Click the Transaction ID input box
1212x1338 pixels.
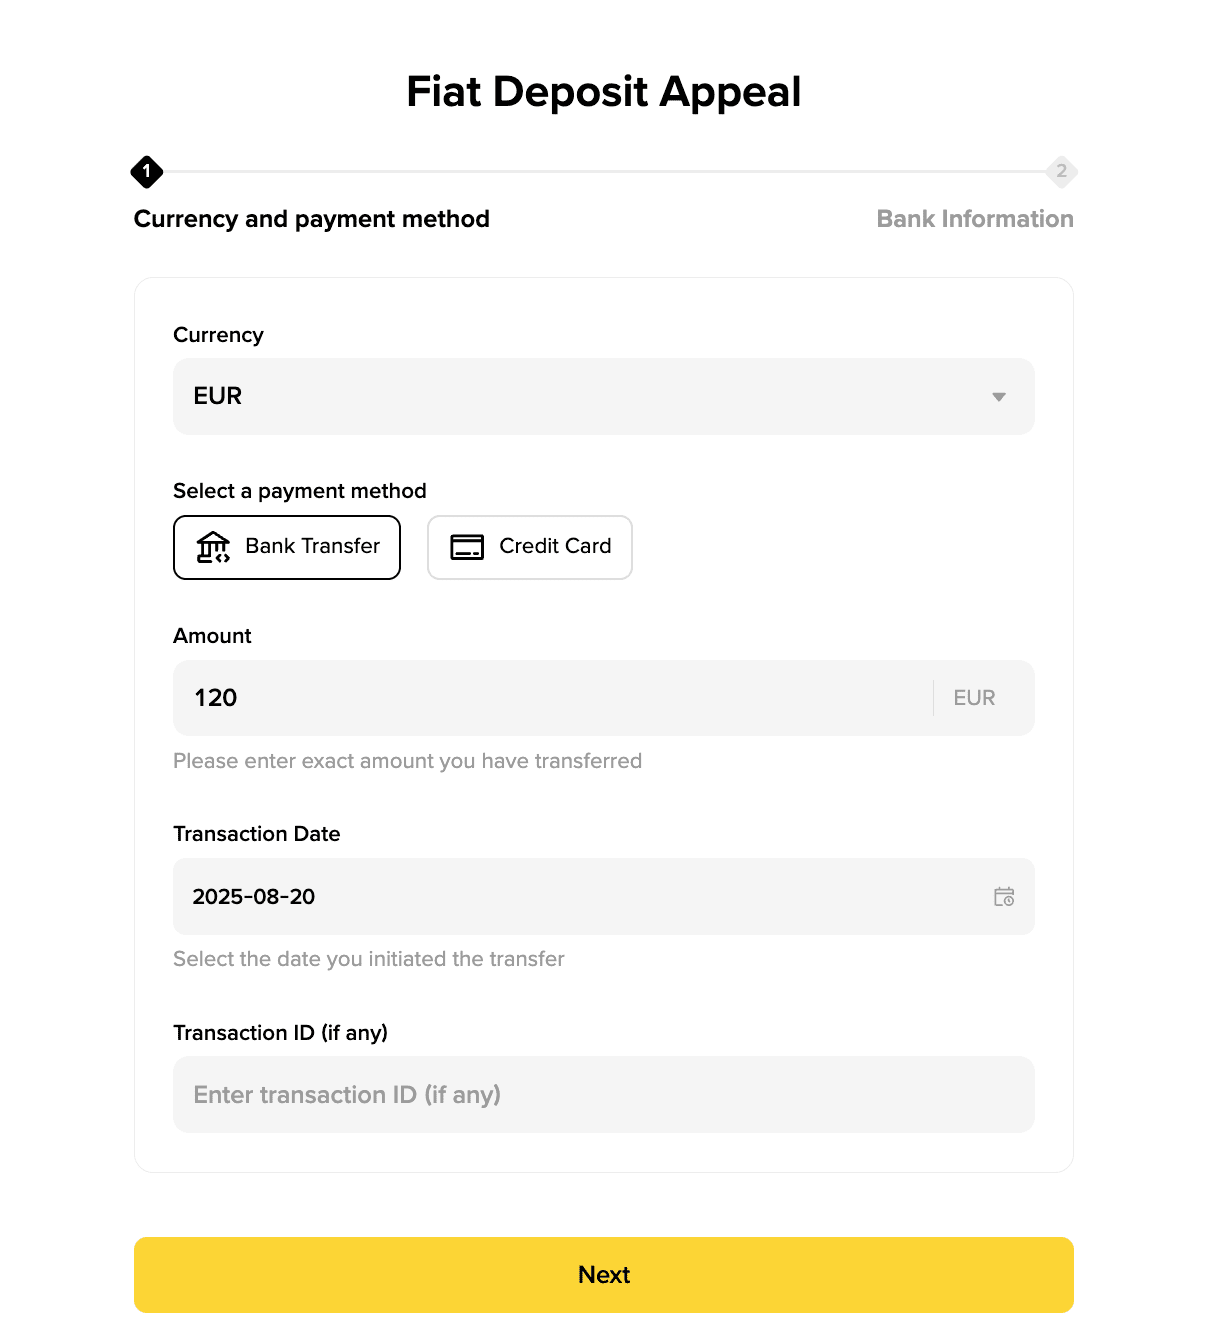pyautogui.click(x=603, y=1095)
